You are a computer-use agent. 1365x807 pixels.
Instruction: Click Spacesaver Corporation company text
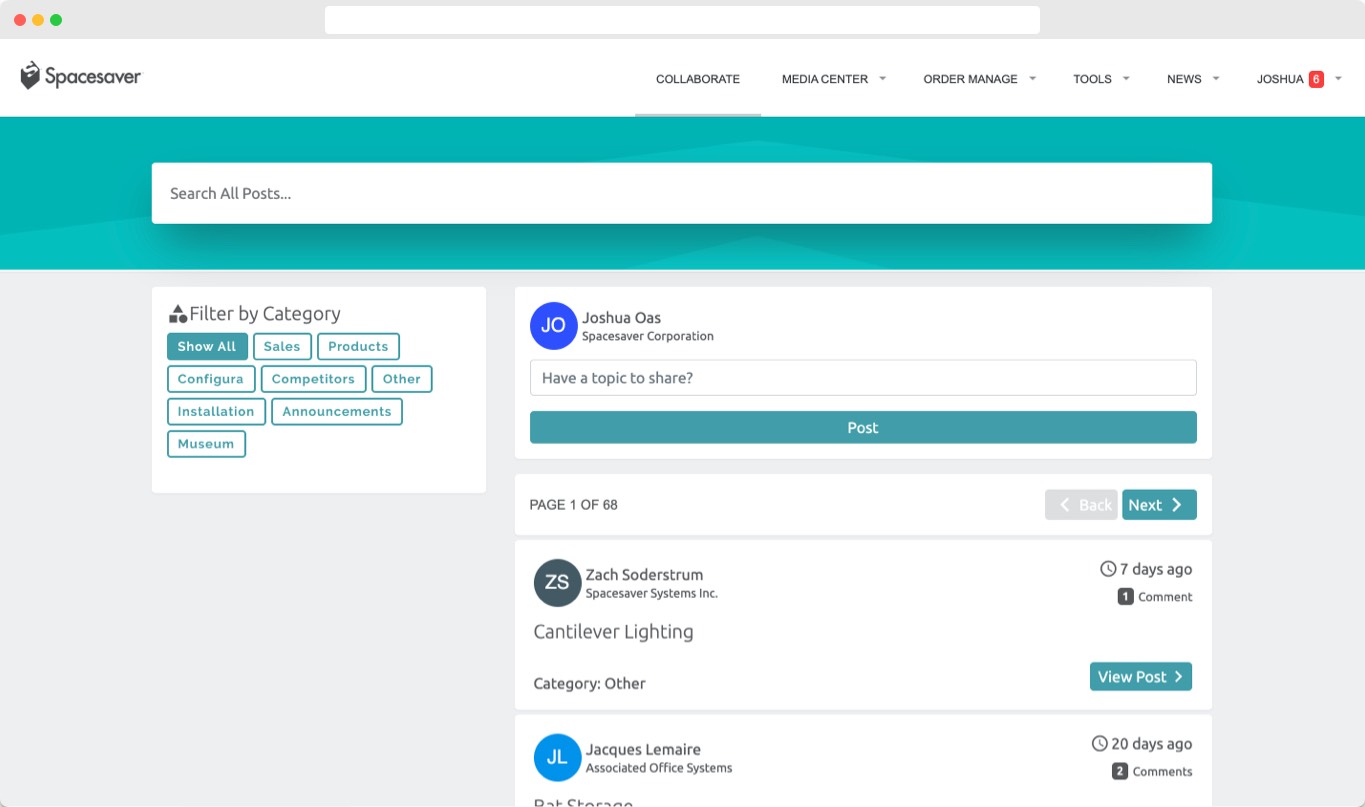pyautogui.click(x=648, y=336)
